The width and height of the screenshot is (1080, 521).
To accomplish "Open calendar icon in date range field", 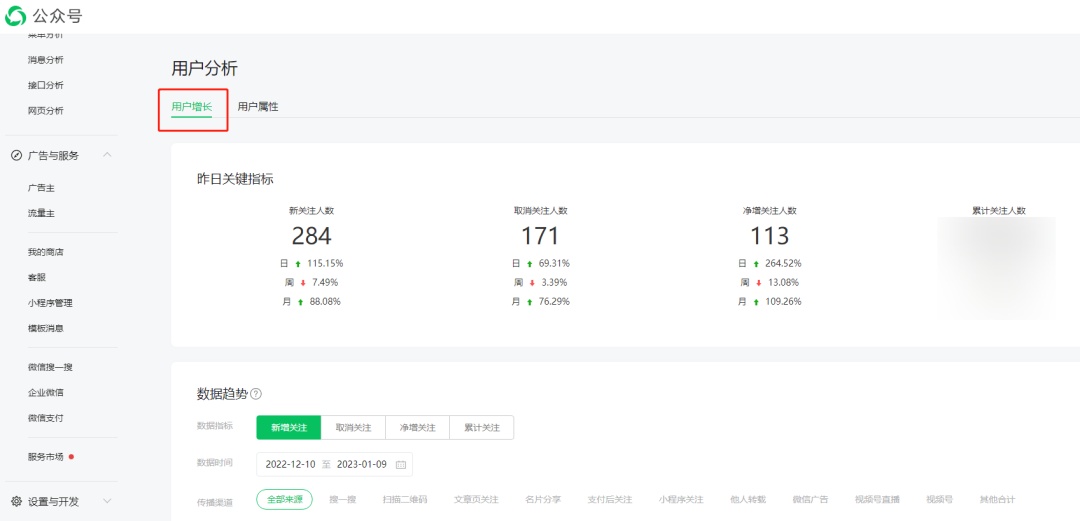I will point(401,464).
